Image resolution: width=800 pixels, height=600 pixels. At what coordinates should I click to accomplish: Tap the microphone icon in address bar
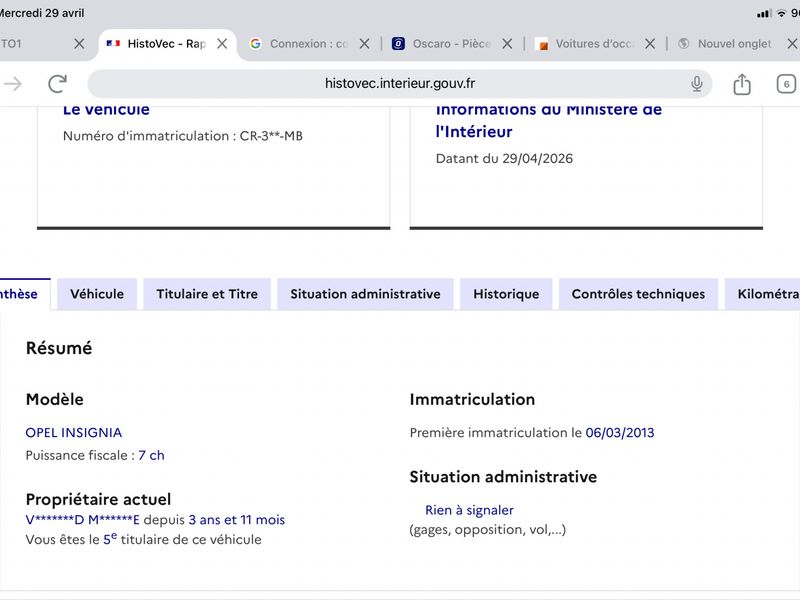pyautogui.click(x=696, y=84)
